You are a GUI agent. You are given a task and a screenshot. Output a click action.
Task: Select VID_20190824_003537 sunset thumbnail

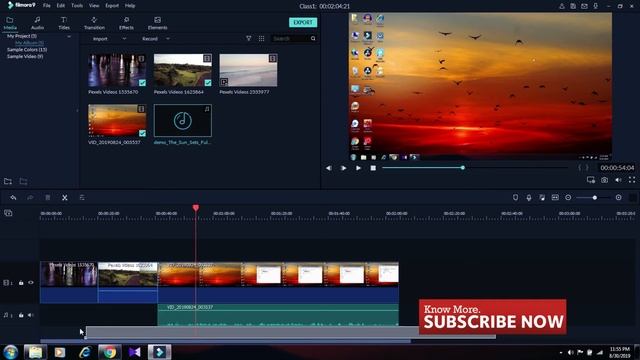(117, 120)
